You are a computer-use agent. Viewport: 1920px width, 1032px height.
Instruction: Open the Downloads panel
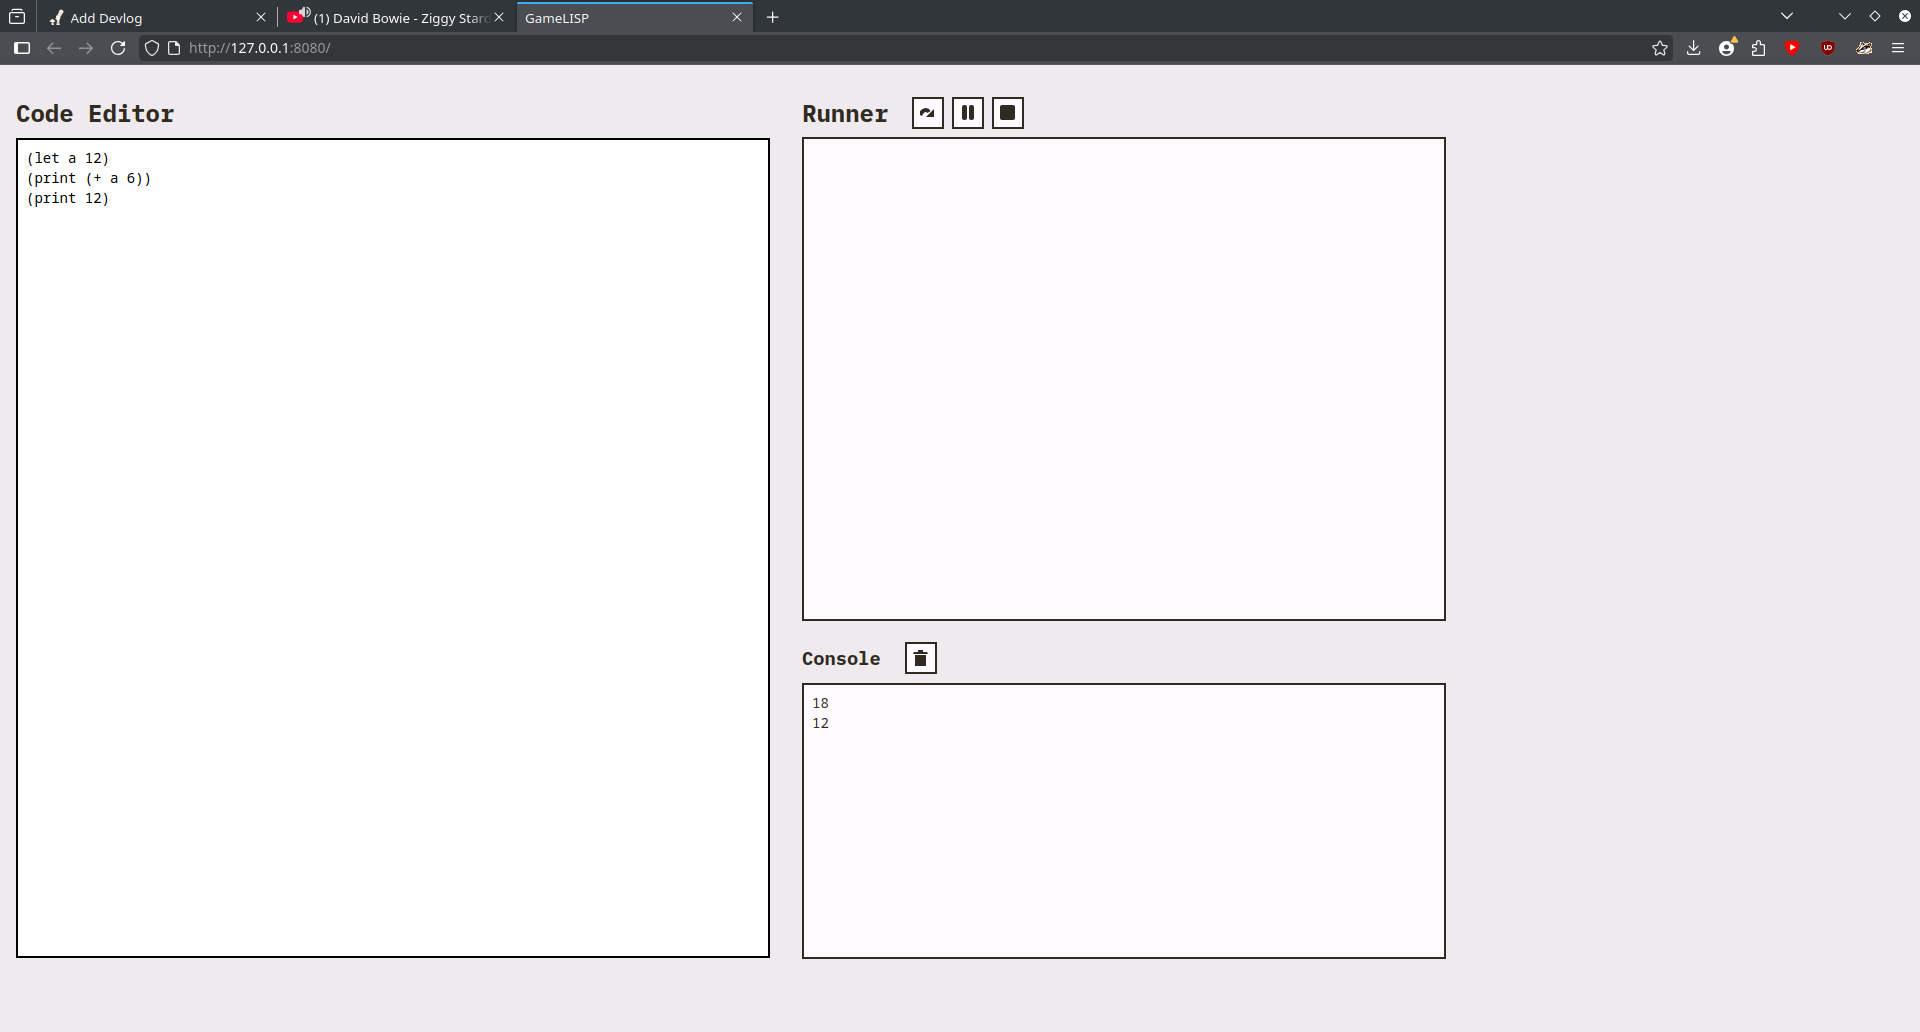[x=1693, y=48]
